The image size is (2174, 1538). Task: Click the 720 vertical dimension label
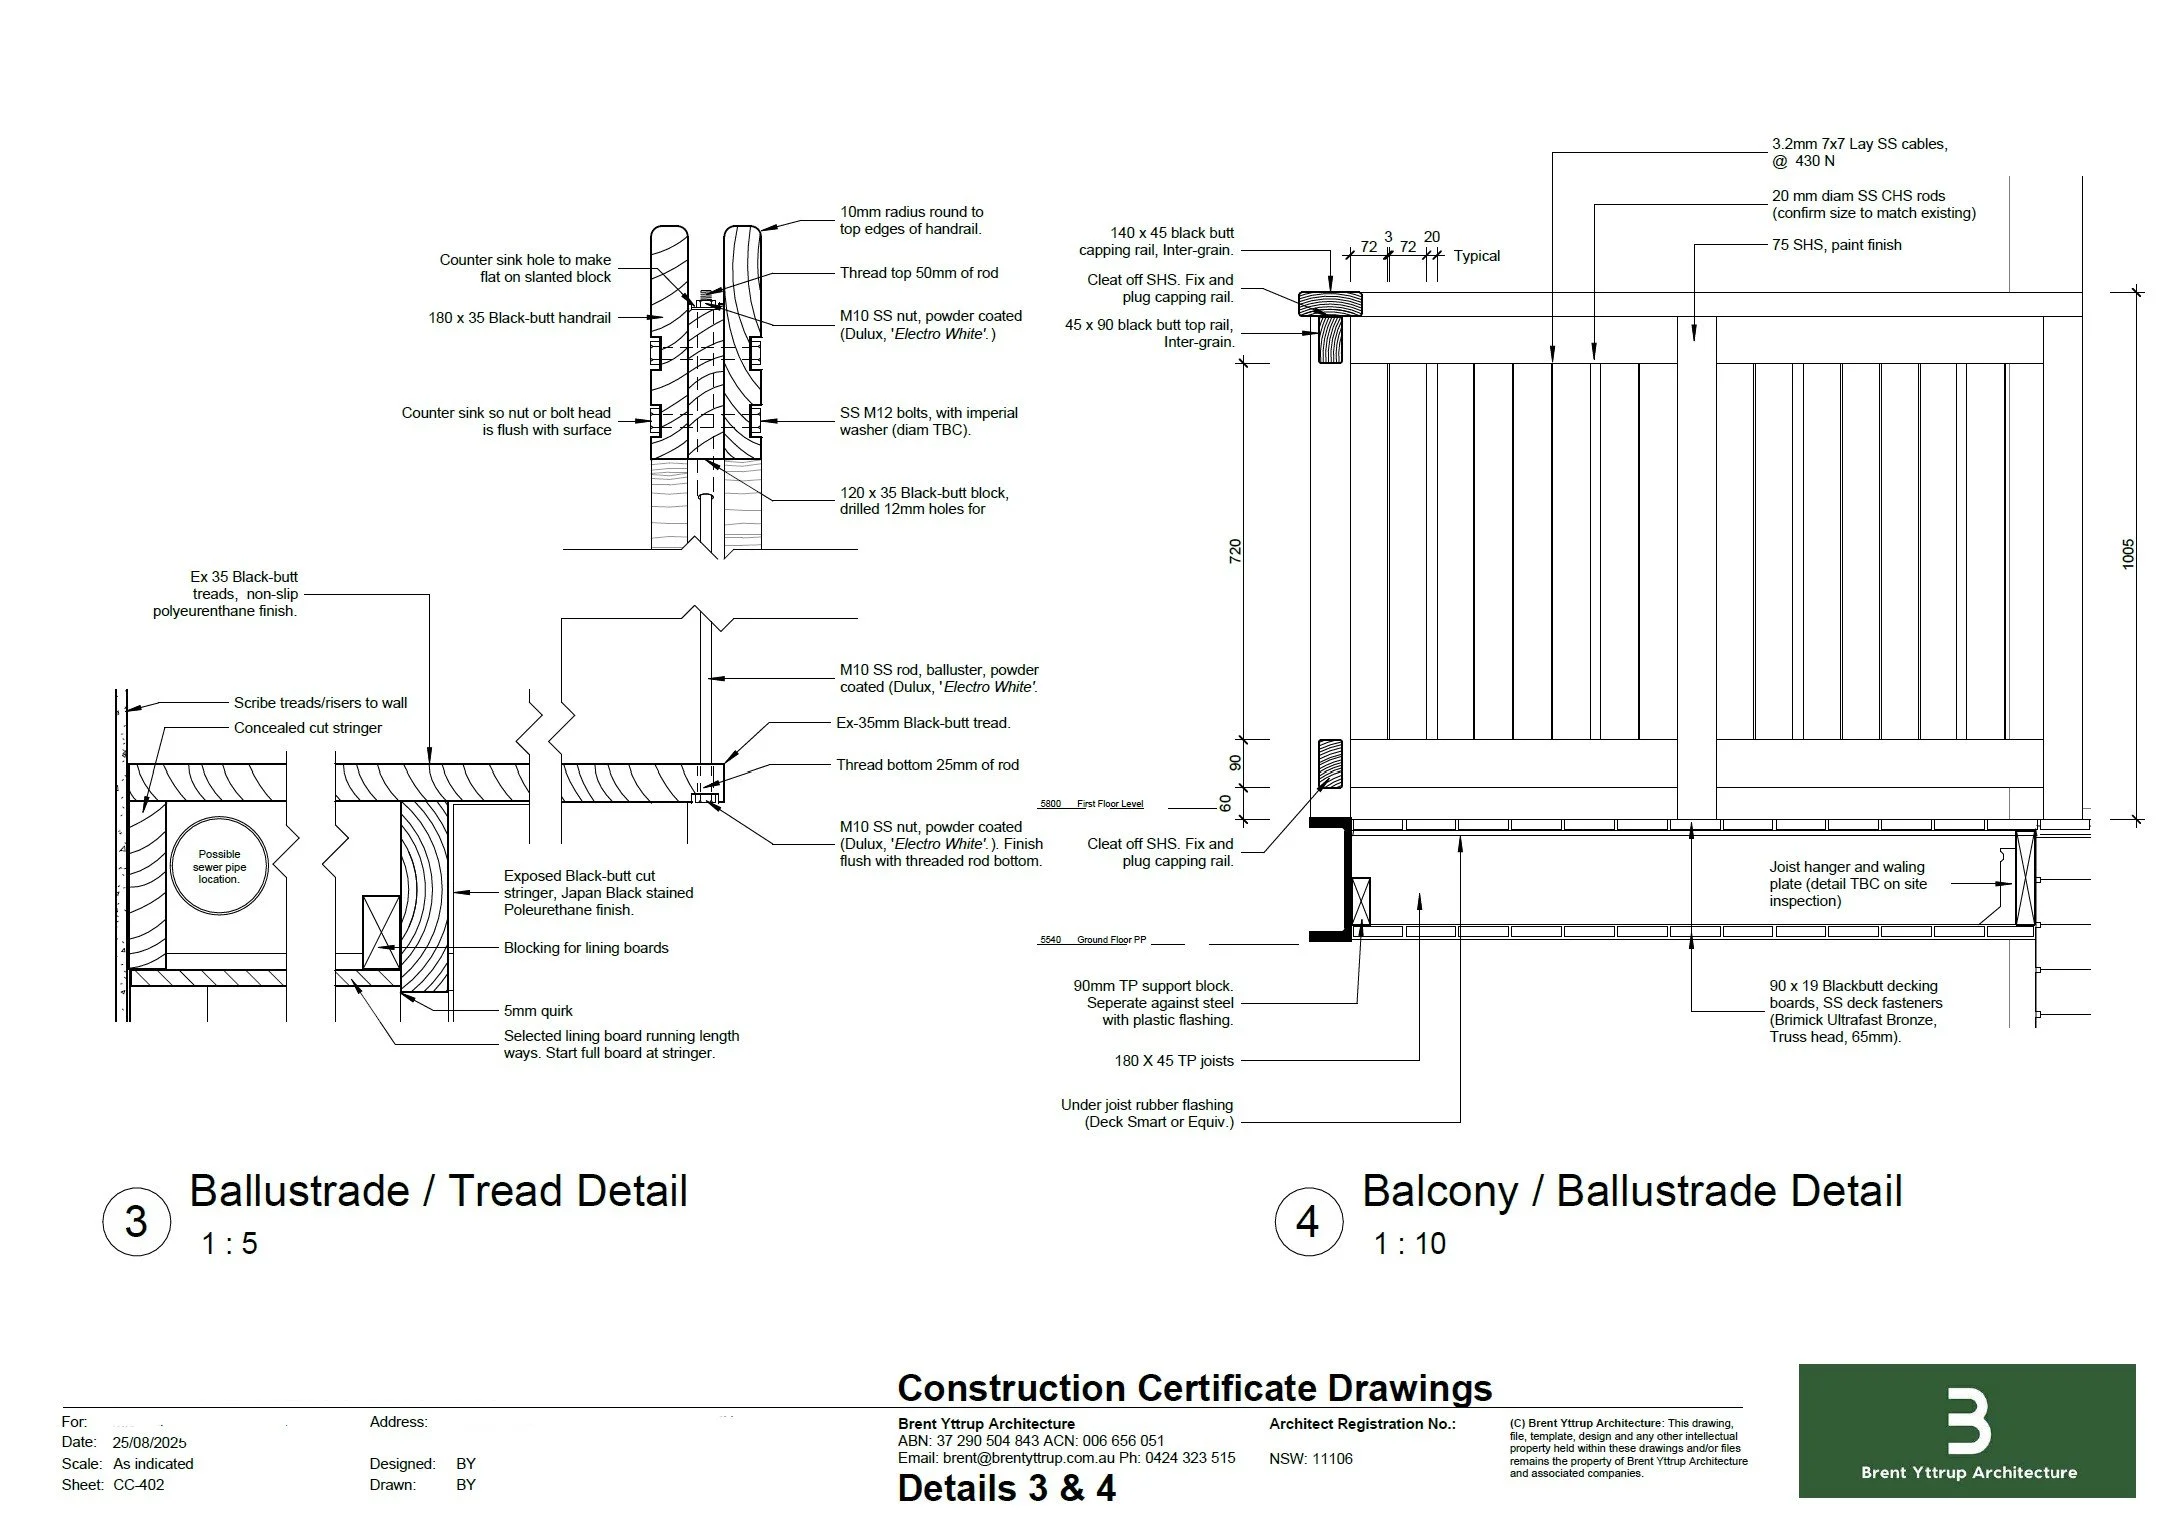(x=1235, y=551)
